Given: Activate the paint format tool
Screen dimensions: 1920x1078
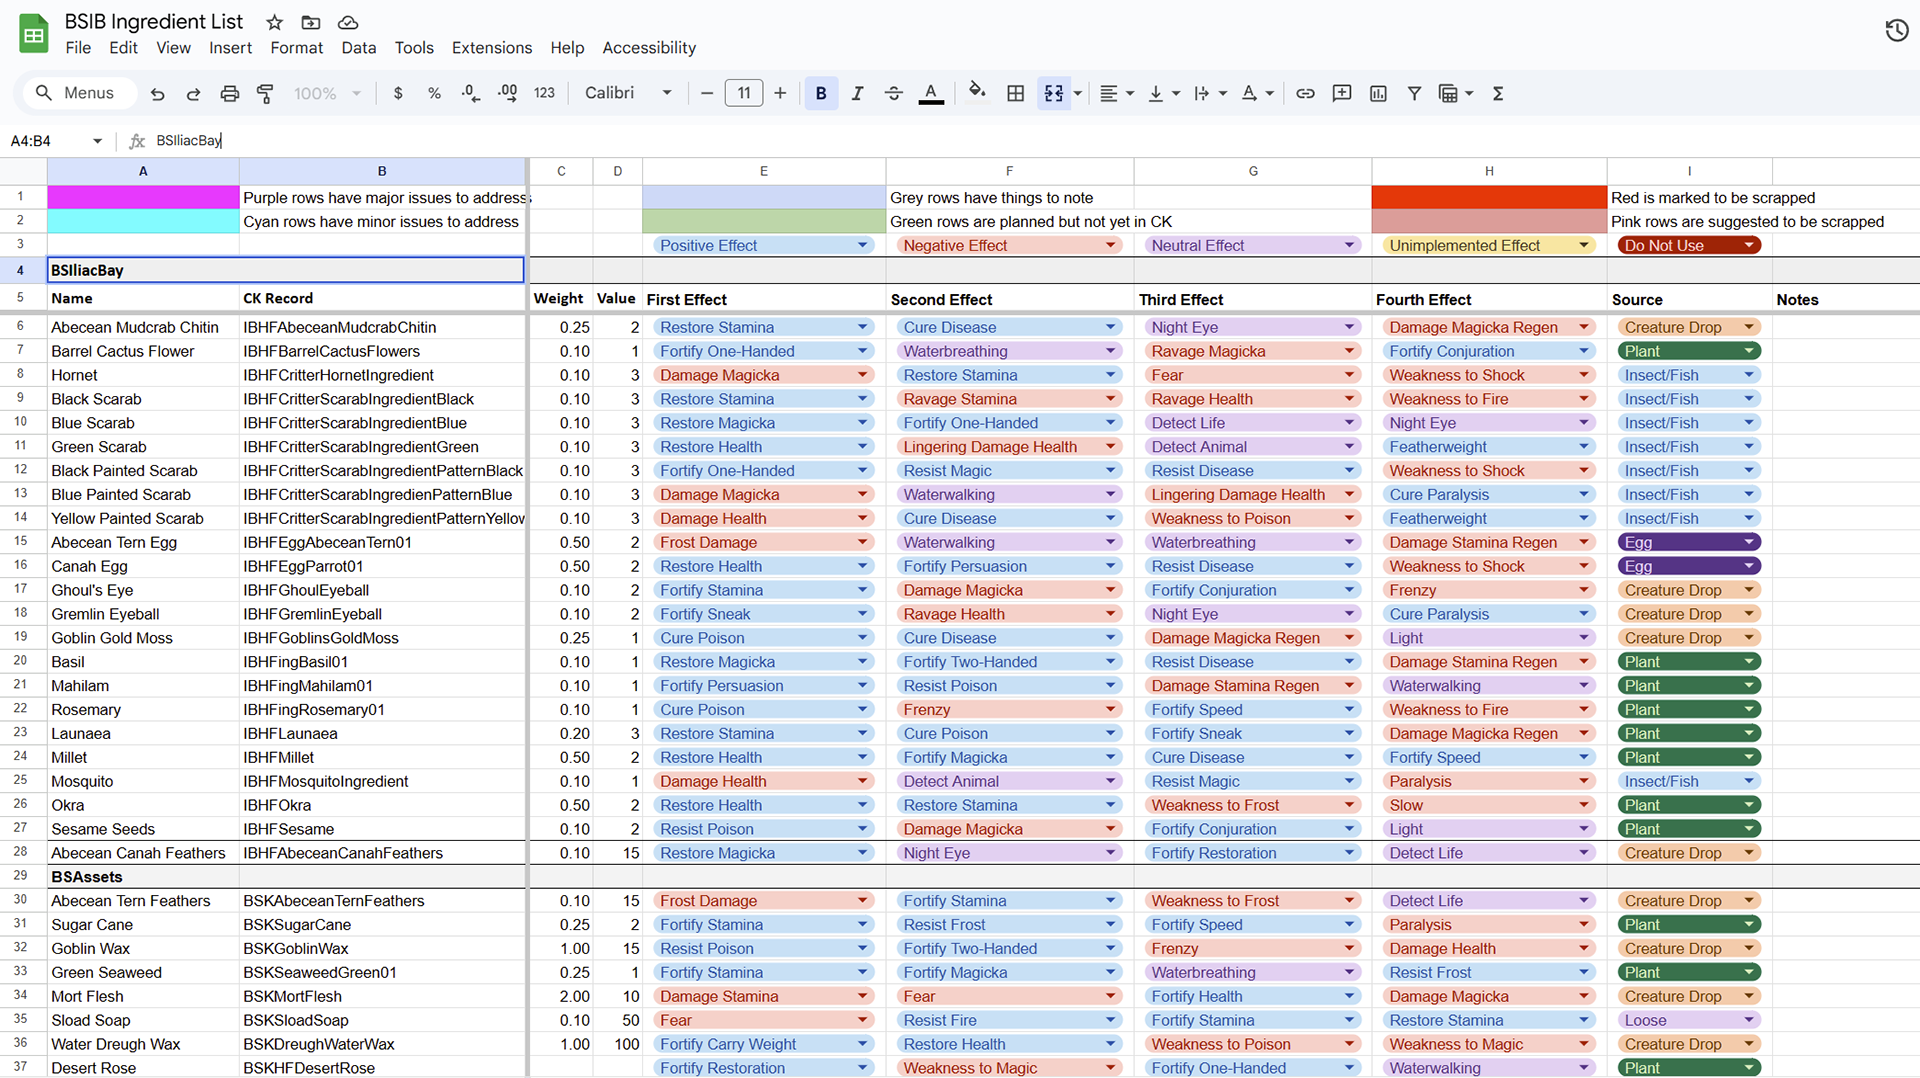Looking at the screenshot, I should point(265,93).
